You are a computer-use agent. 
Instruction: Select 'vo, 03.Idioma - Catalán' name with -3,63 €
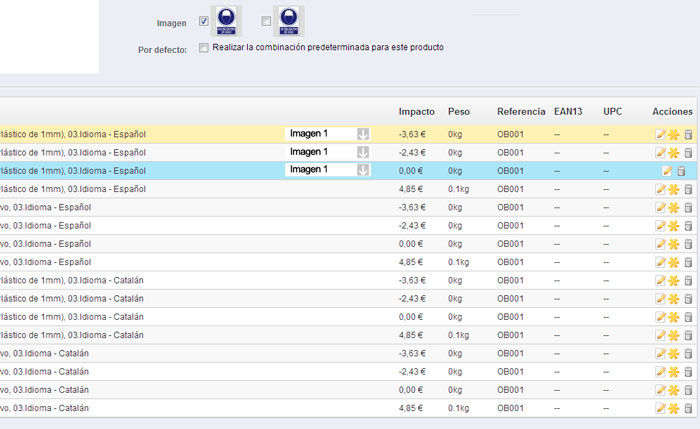[x=44, y=354]
